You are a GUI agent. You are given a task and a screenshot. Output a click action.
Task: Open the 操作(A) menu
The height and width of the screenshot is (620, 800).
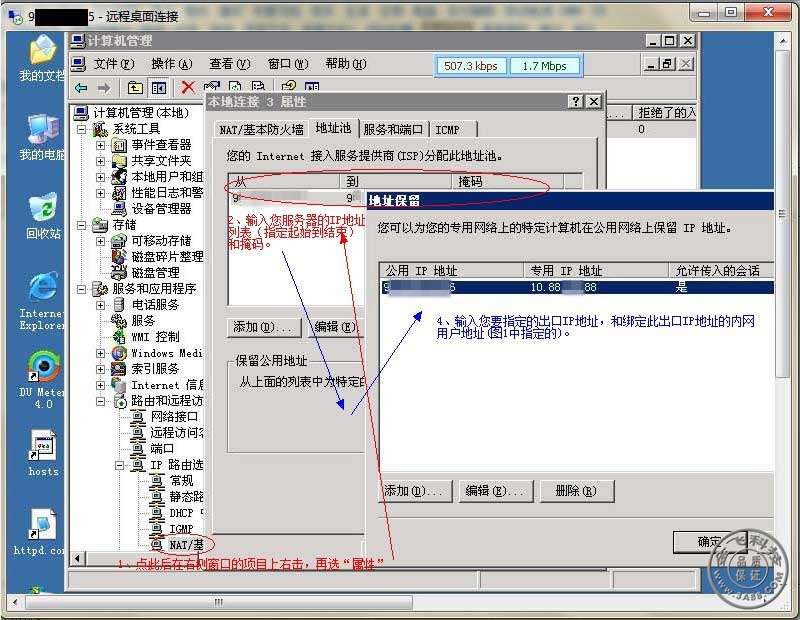[x=170, y=64]
